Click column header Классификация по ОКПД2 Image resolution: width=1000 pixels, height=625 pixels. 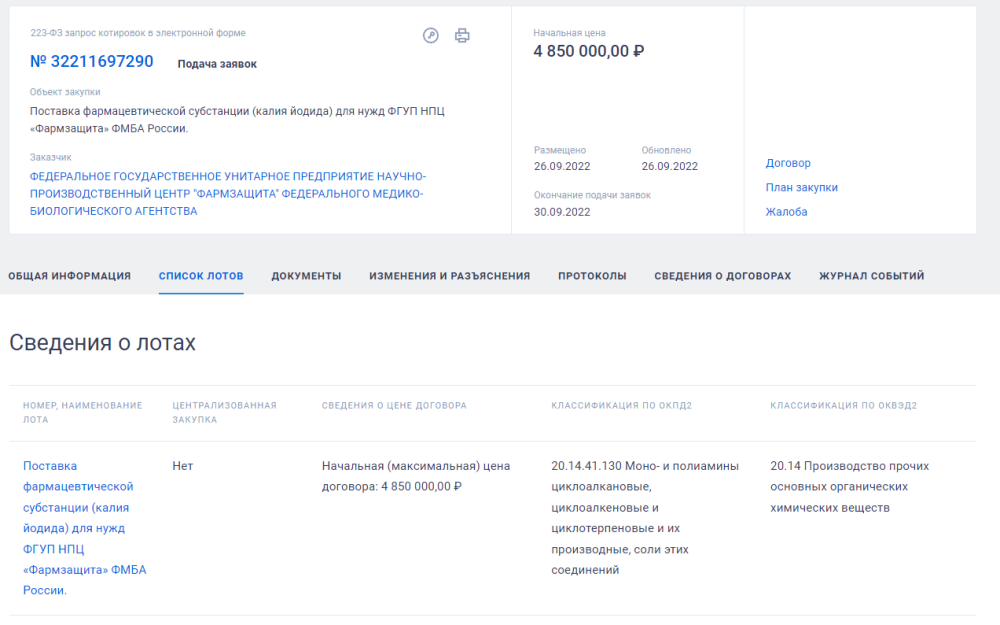tap(622, 406)
